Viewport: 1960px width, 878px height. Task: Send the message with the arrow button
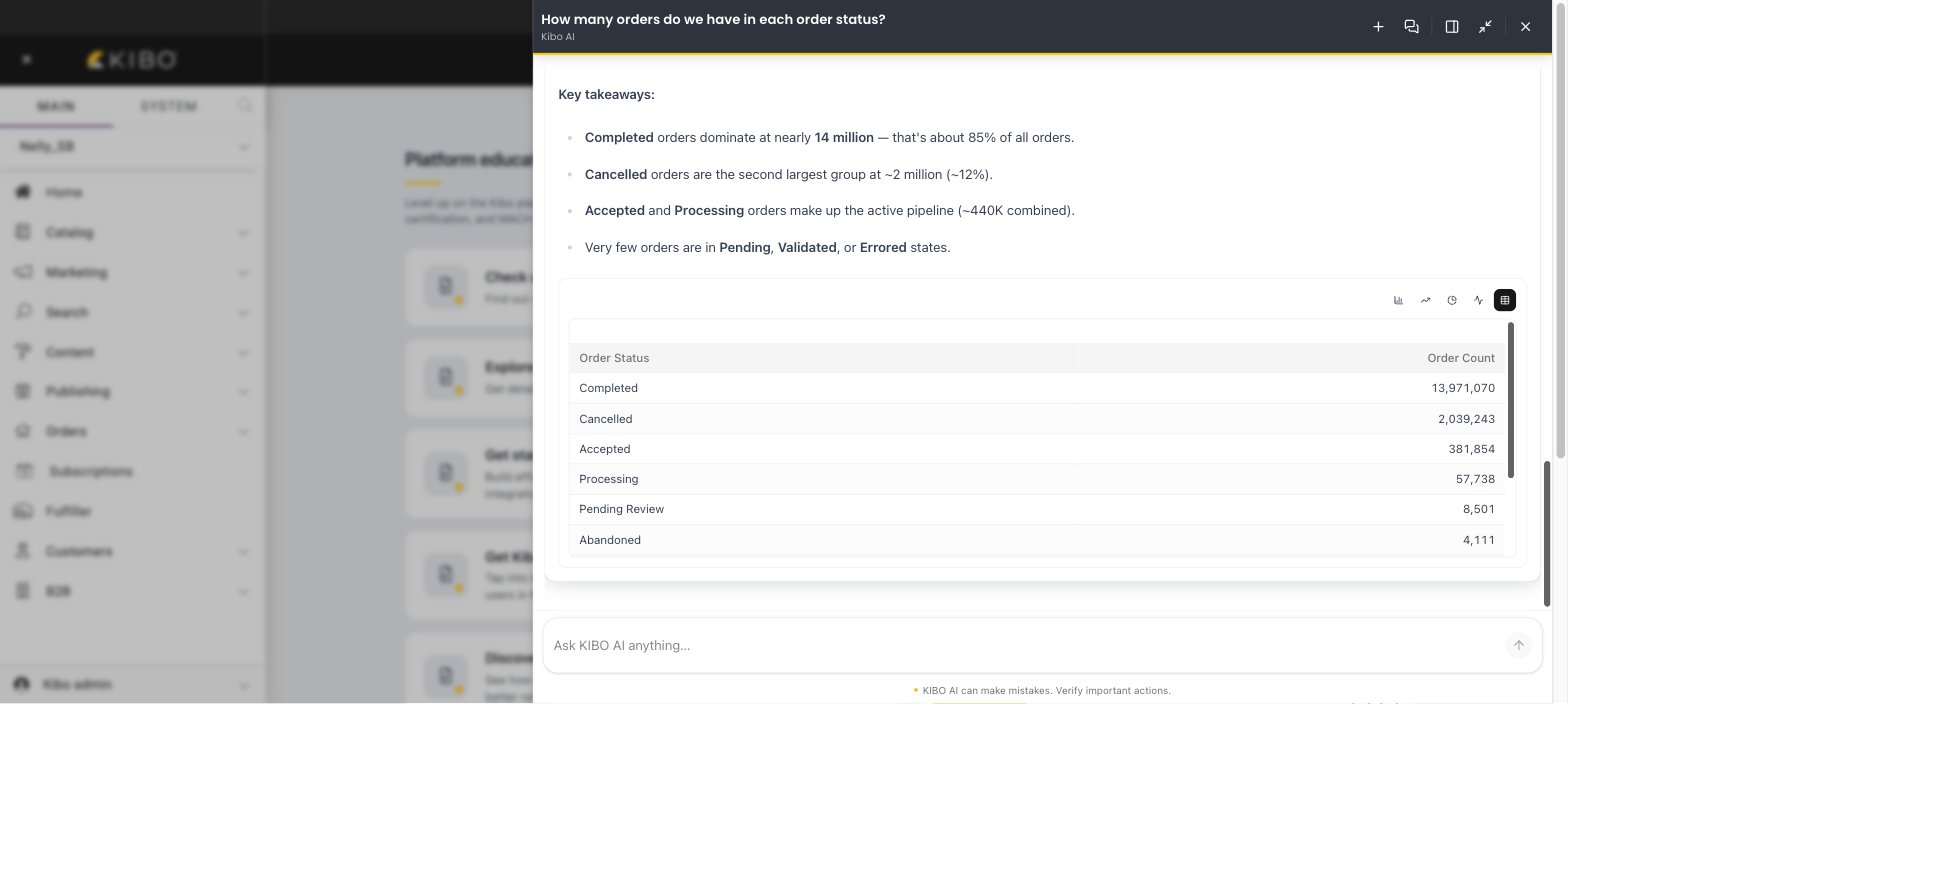pos(1518,645)
